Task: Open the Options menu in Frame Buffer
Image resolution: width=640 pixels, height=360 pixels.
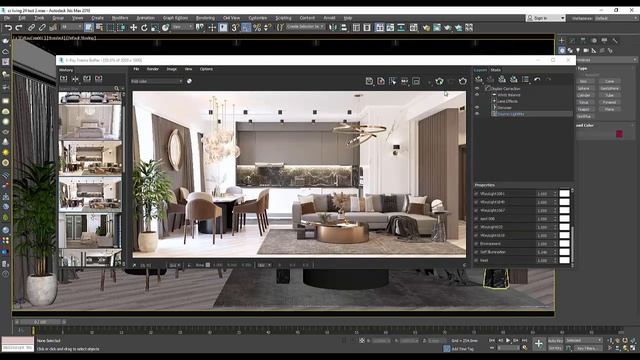Action: (x=206, y=69)
